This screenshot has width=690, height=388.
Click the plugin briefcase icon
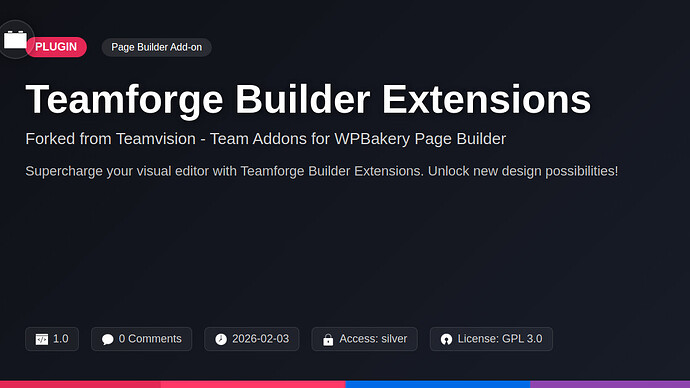[x=15, y=40]
